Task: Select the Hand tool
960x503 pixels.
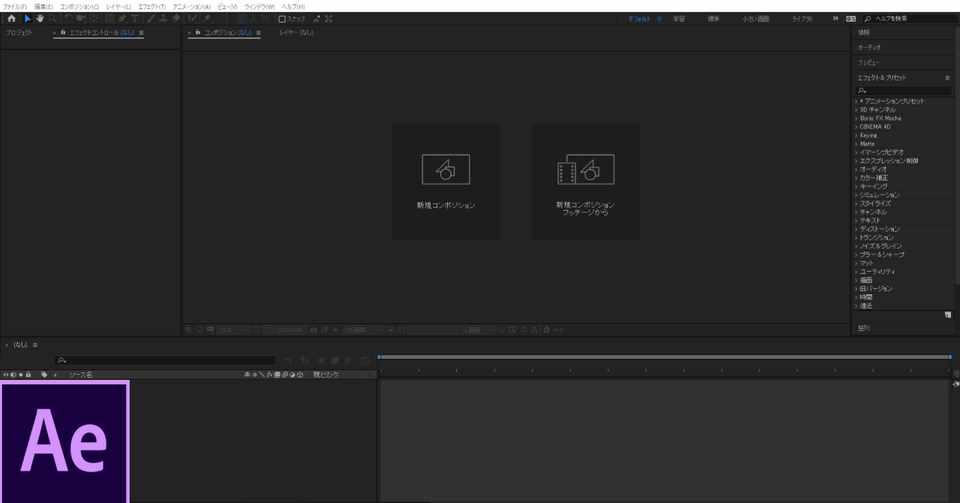Action: 40,19
